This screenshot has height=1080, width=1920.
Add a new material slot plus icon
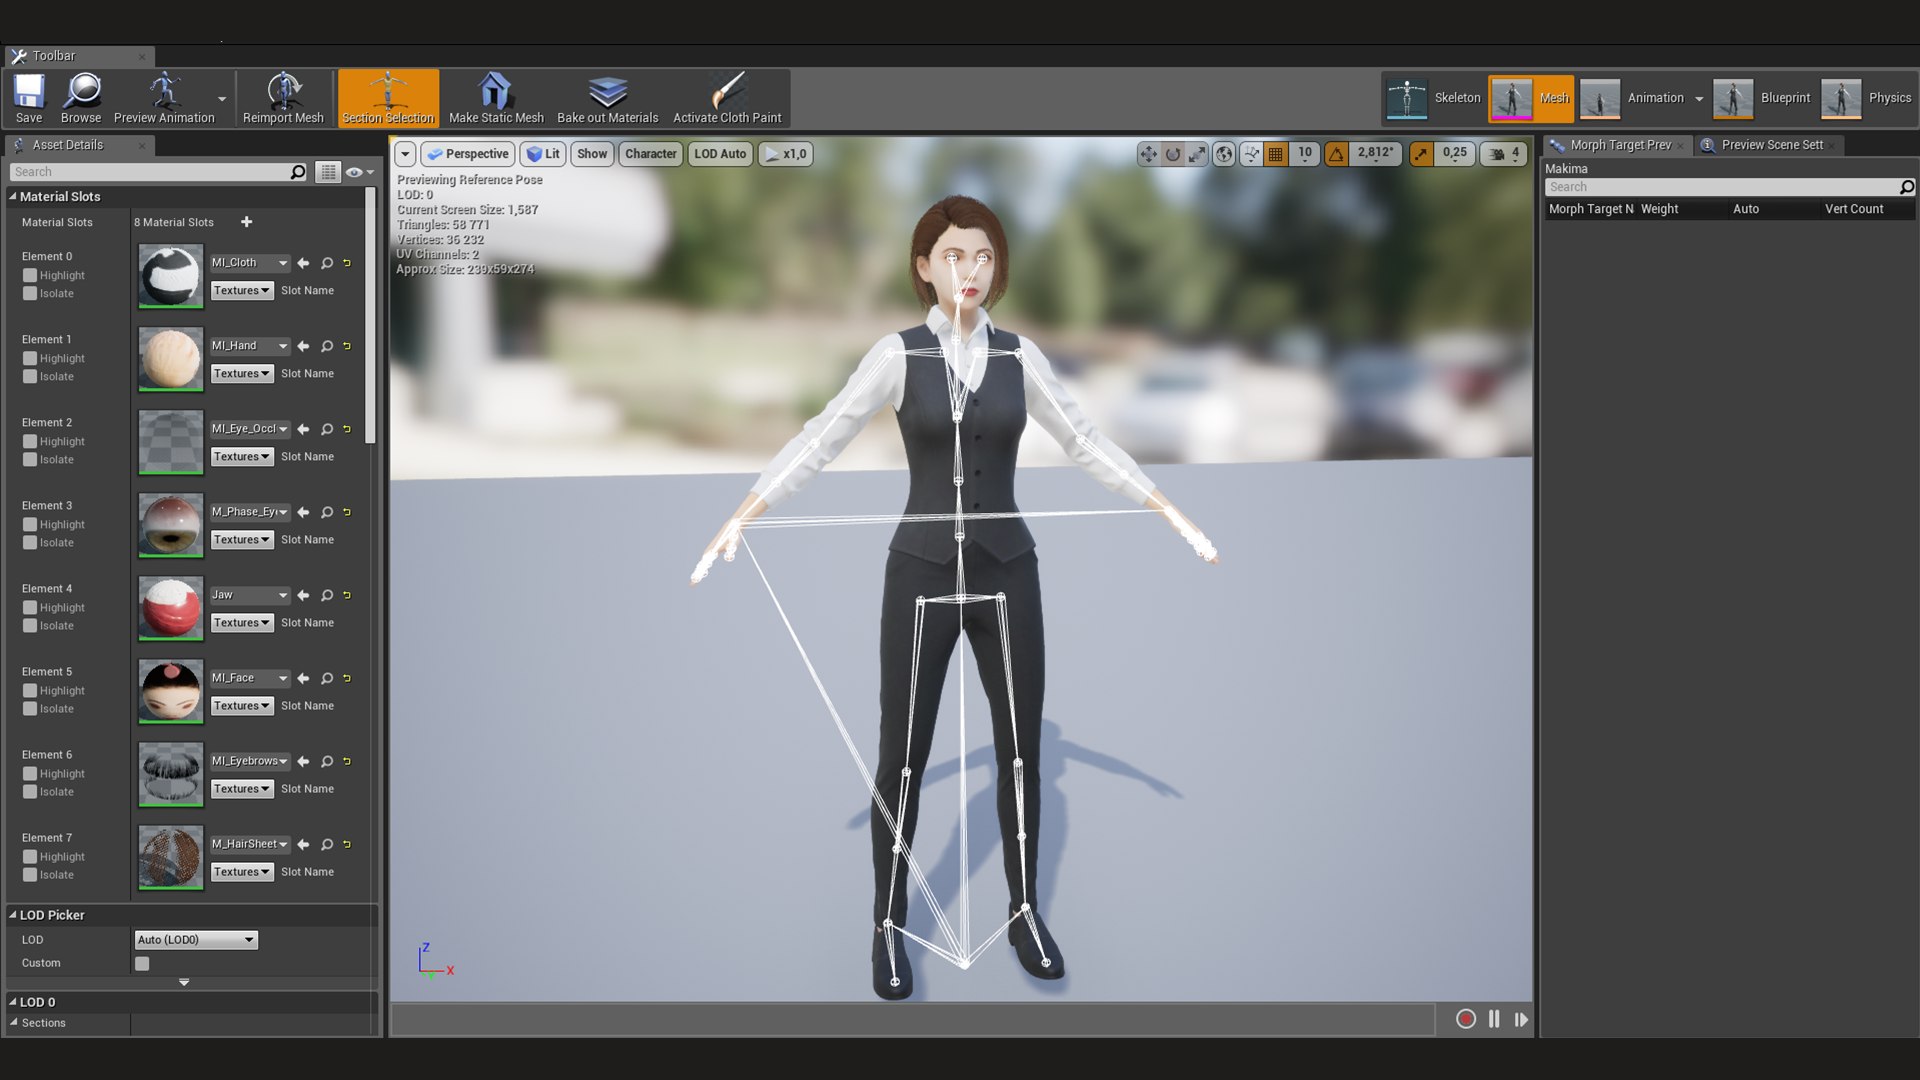coord(247,222)
